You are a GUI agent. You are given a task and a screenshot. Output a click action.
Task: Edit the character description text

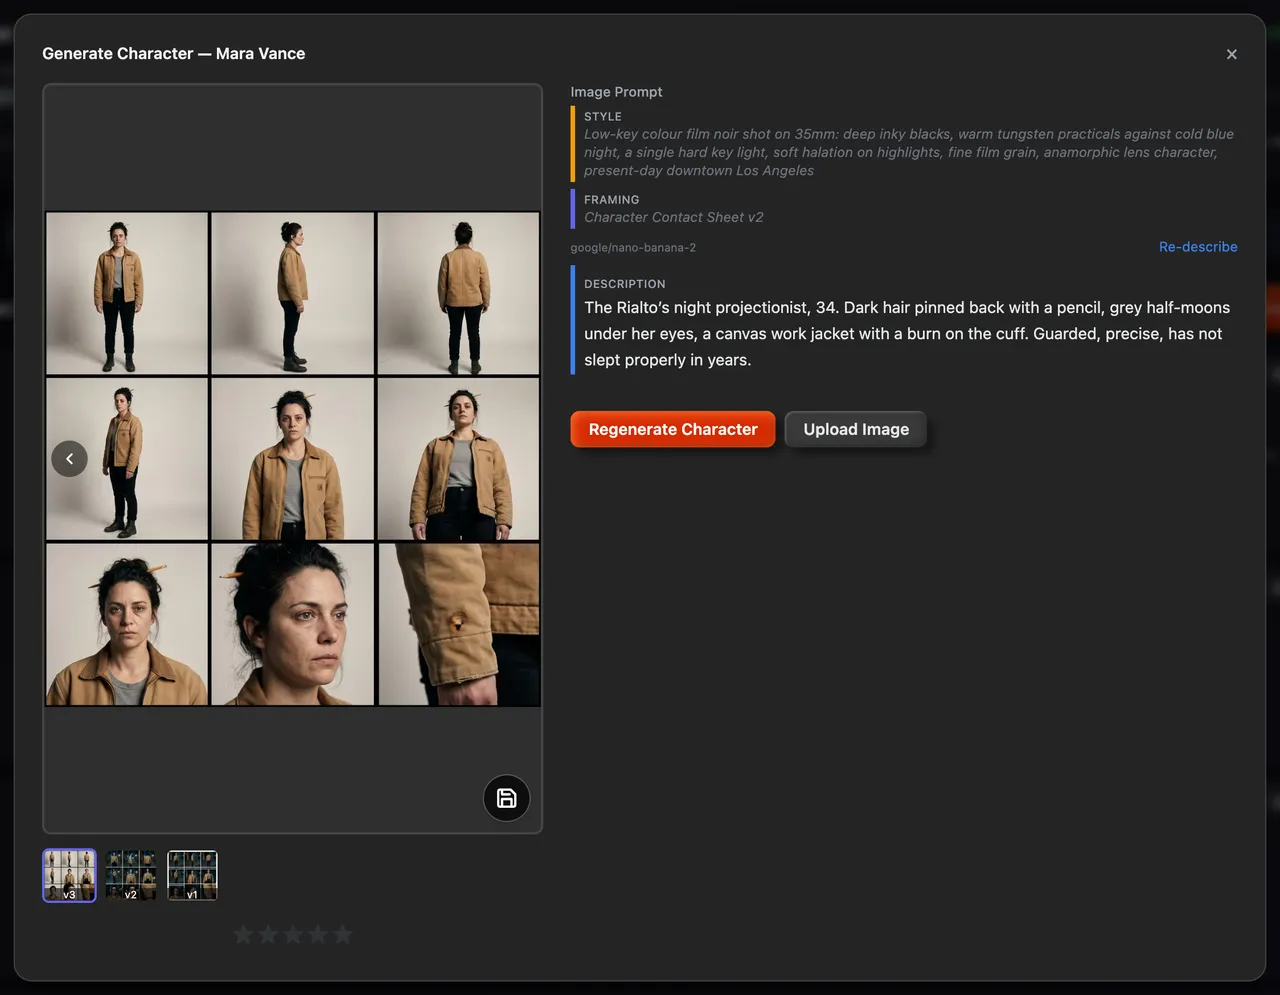908,334
